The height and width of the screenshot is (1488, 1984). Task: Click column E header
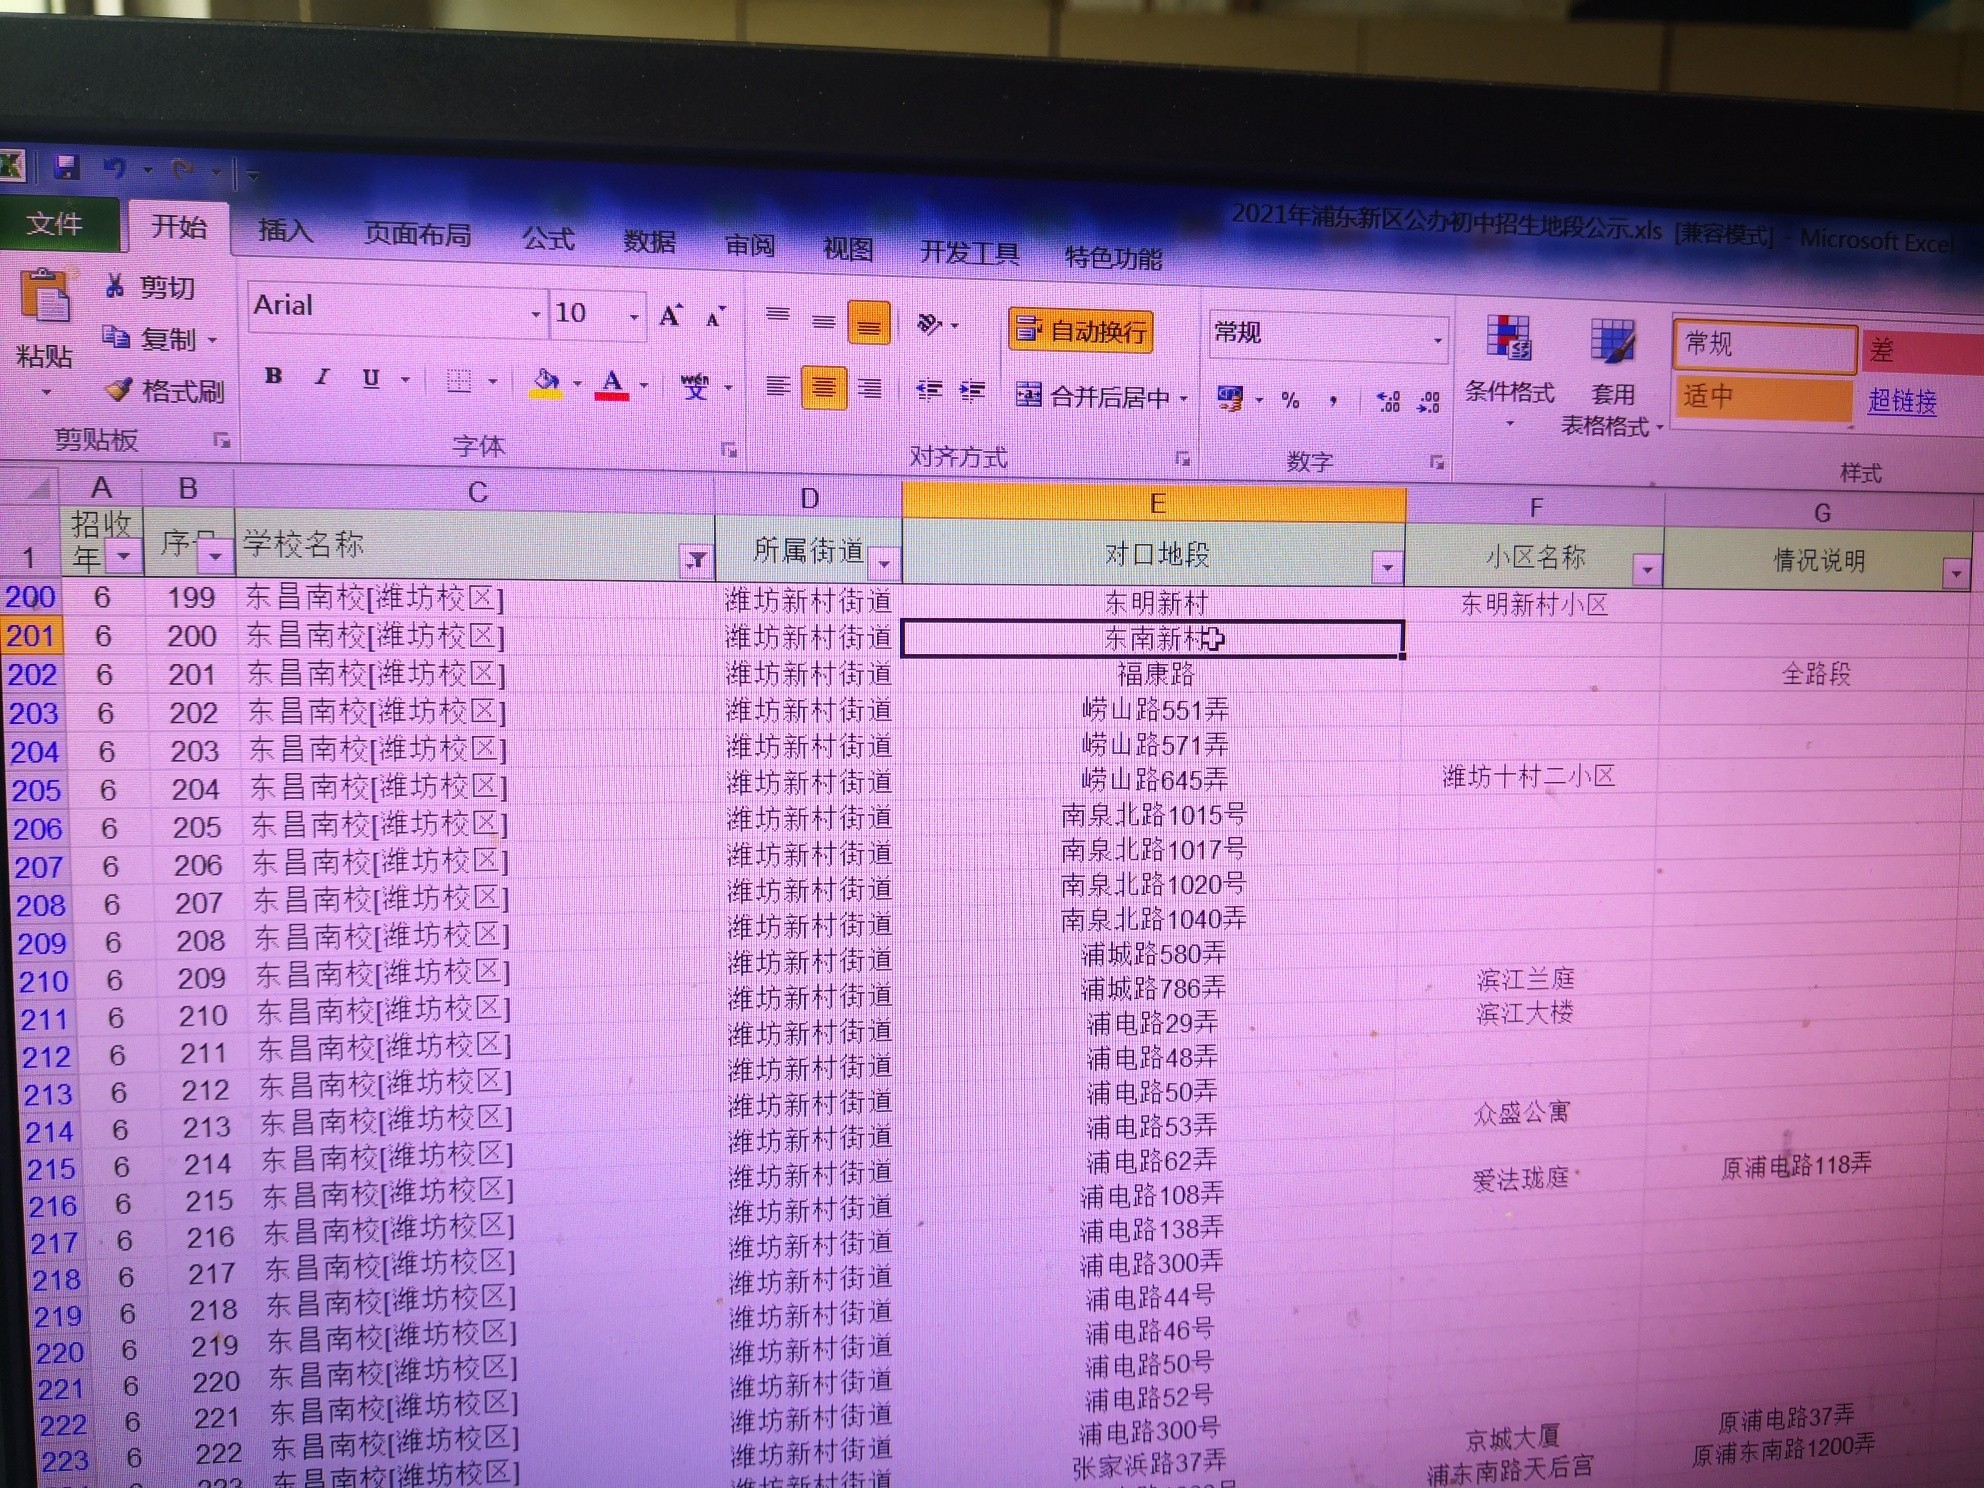(1155, 503)
